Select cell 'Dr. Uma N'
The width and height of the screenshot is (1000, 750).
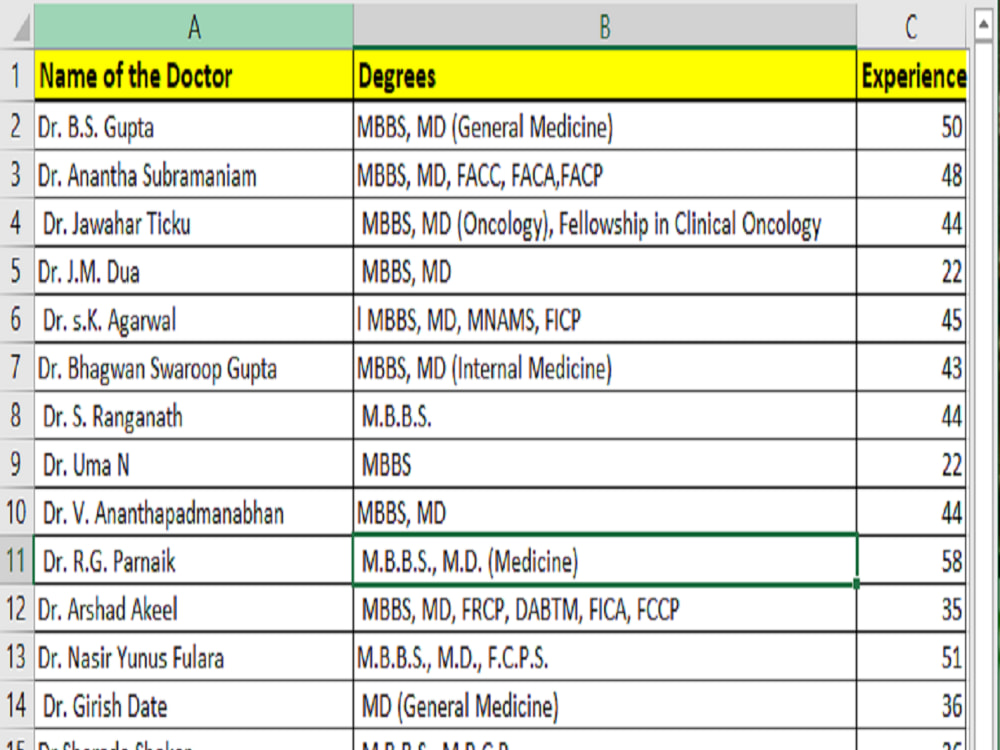pos(194,464)
